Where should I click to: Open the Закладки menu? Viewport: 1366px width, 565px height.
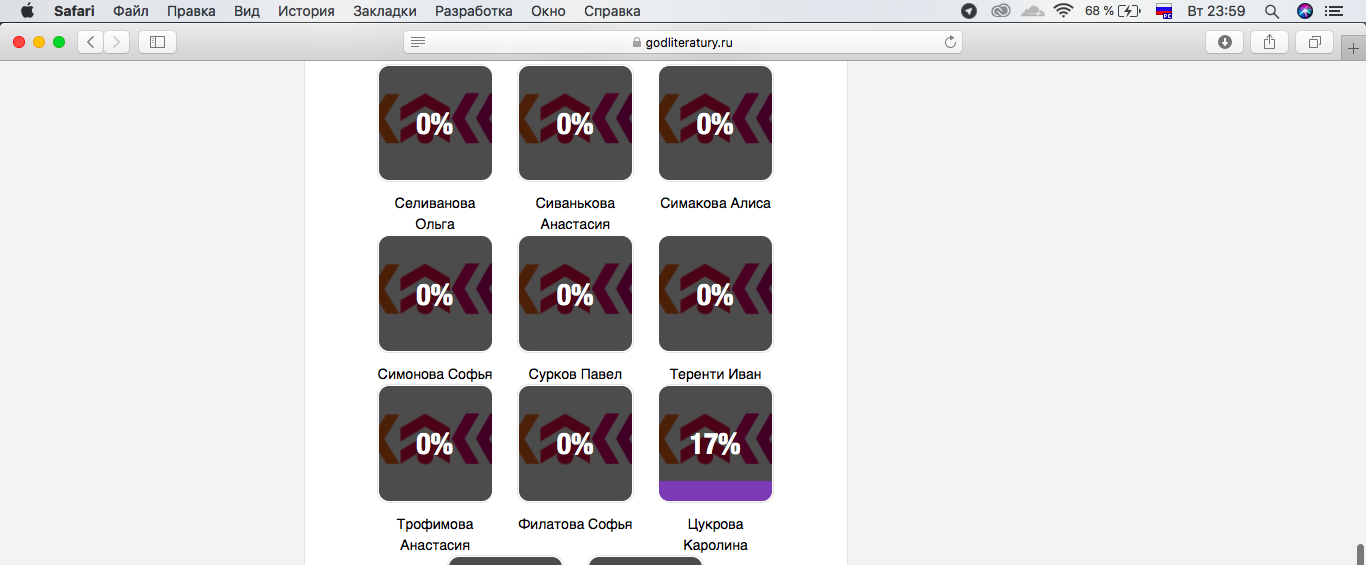tap(385, 11)
